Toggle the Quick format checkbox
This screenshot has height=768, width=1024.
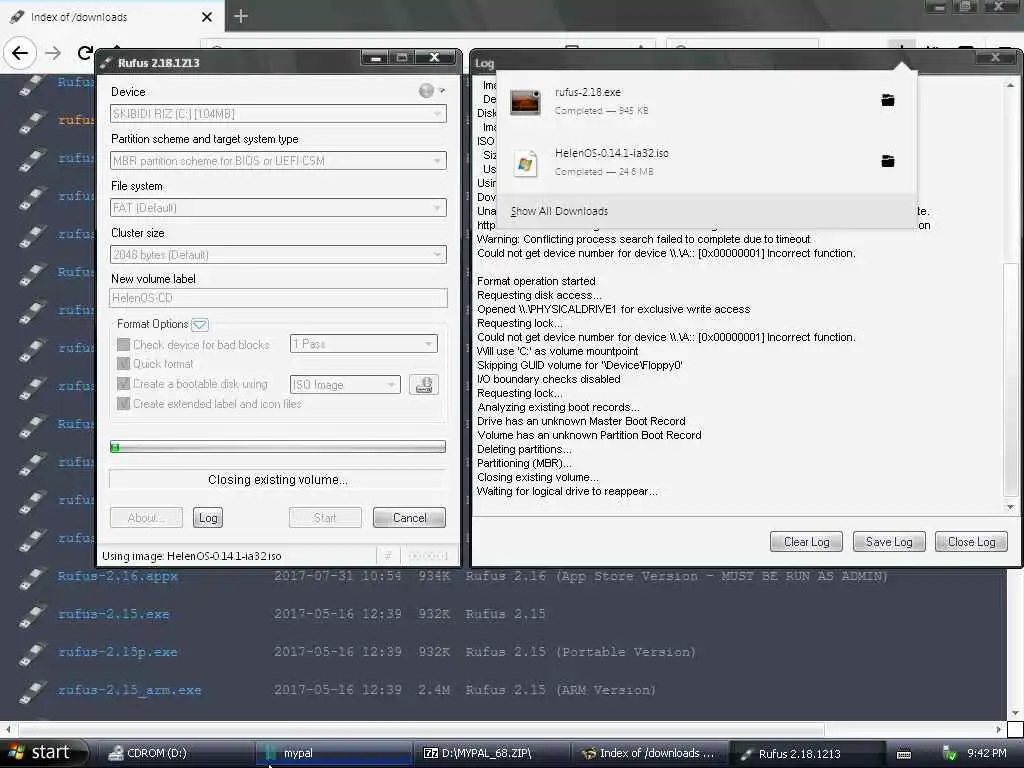123,364
